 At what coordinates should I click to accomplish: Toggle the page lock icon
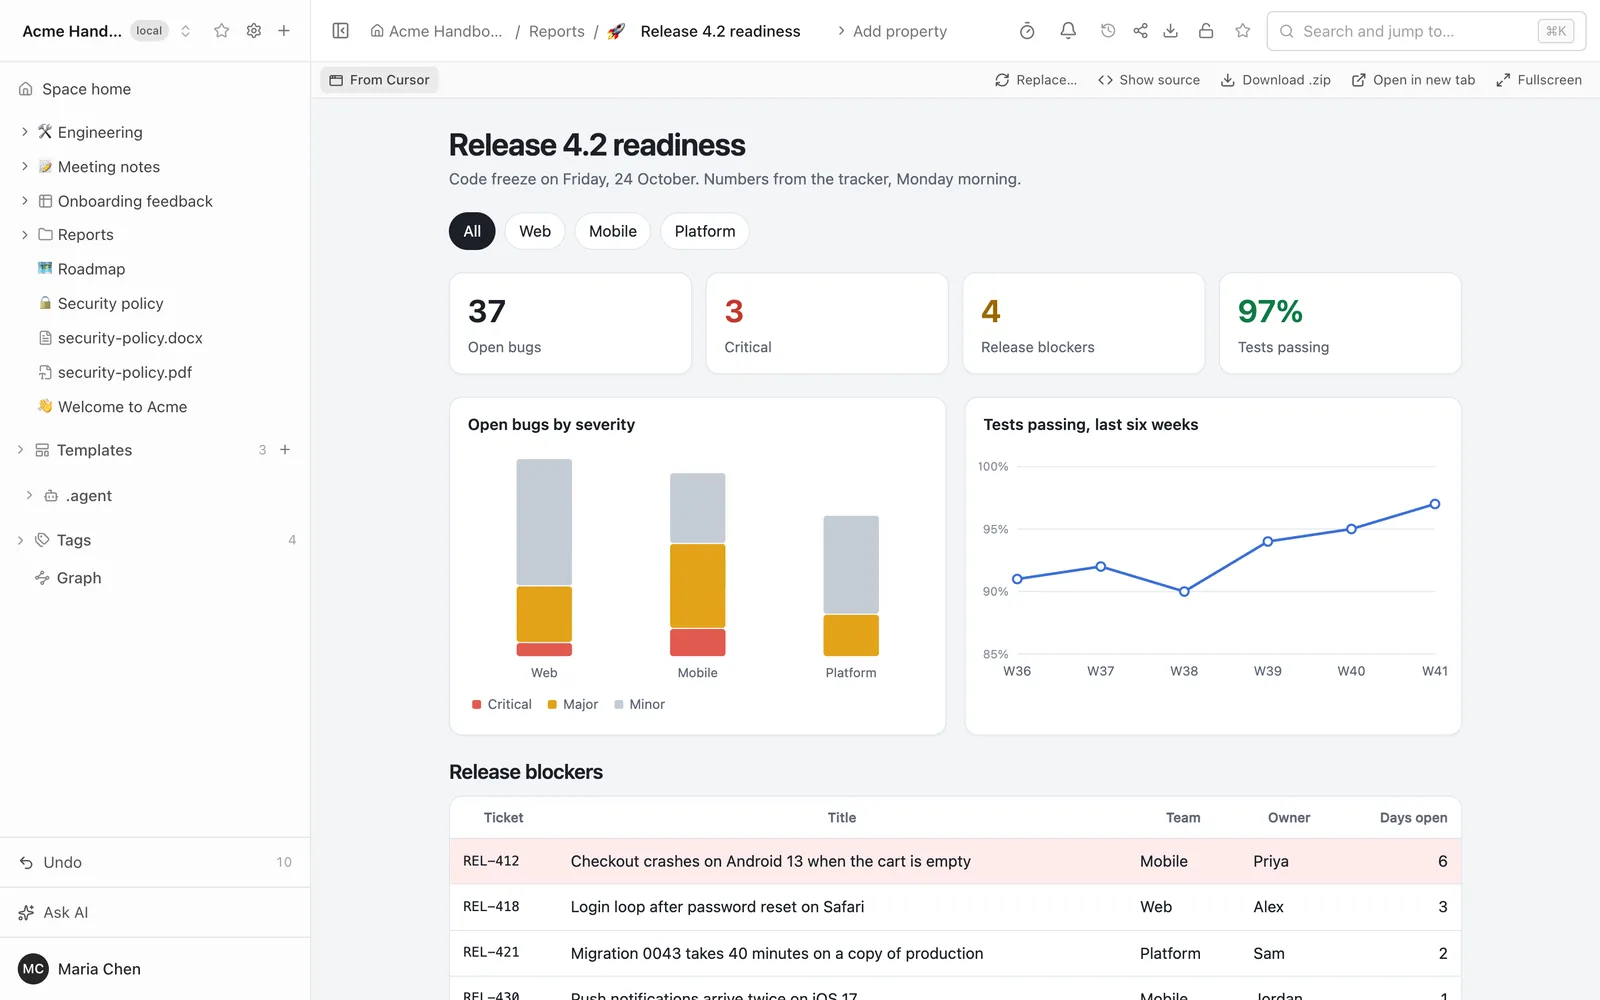pos(1206,31)
